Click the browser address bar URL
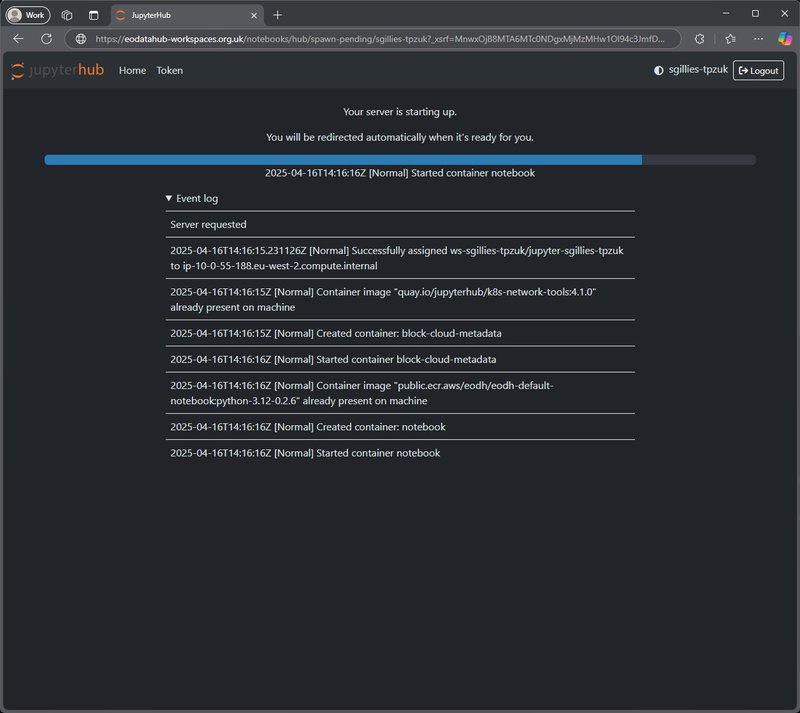800x713 pixels. [380, 38]
